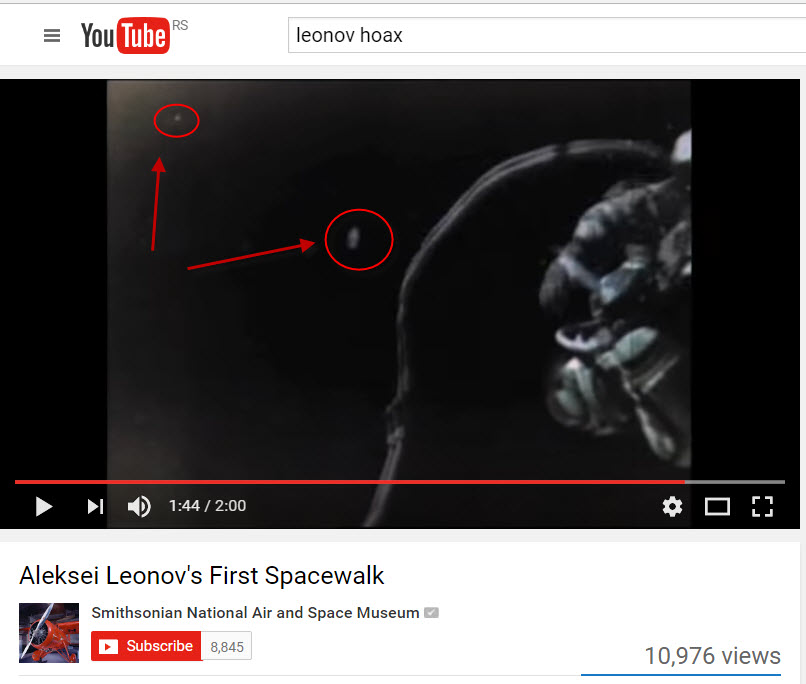Viewport: 806px width, 684px height.
Task: Click the 10,976 views counter
Action: [x=712, y=656]
